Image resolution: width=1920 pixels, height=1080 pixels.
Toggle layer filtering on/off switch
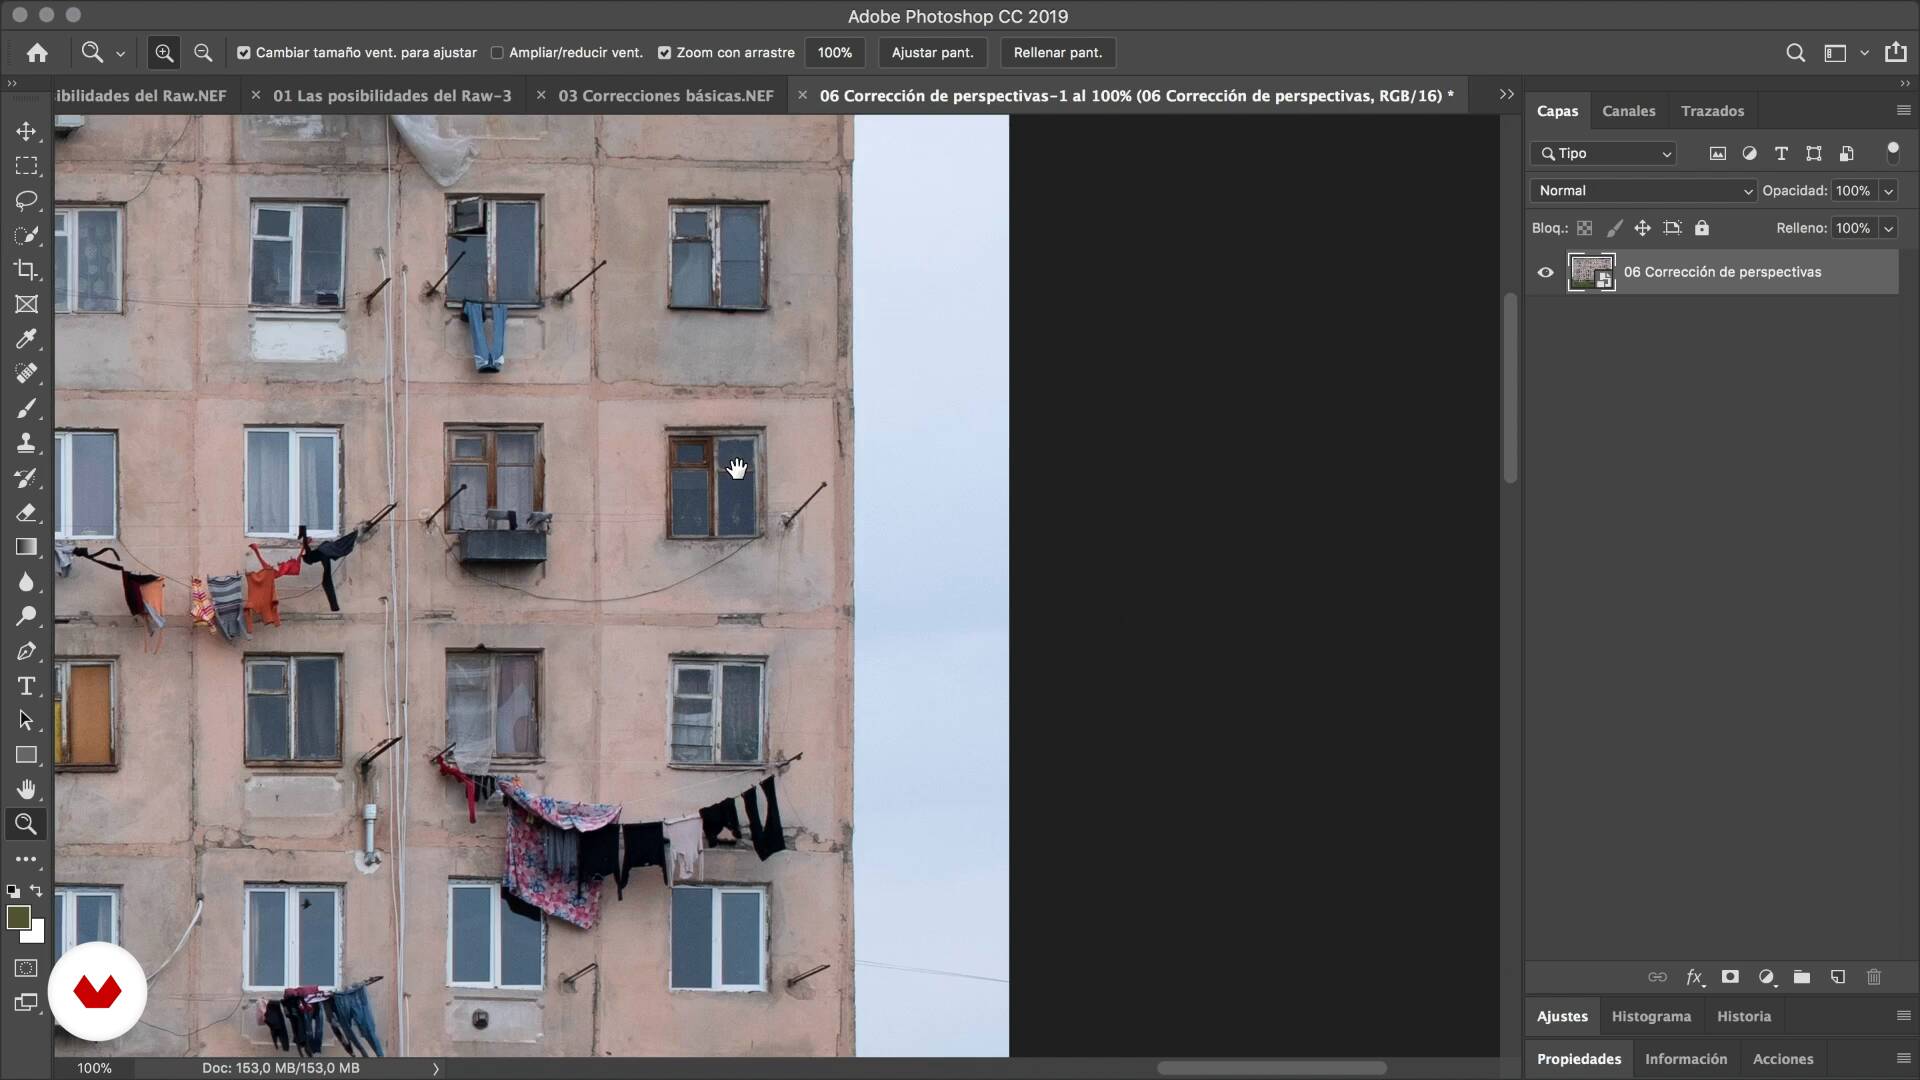coord(1892,152)
